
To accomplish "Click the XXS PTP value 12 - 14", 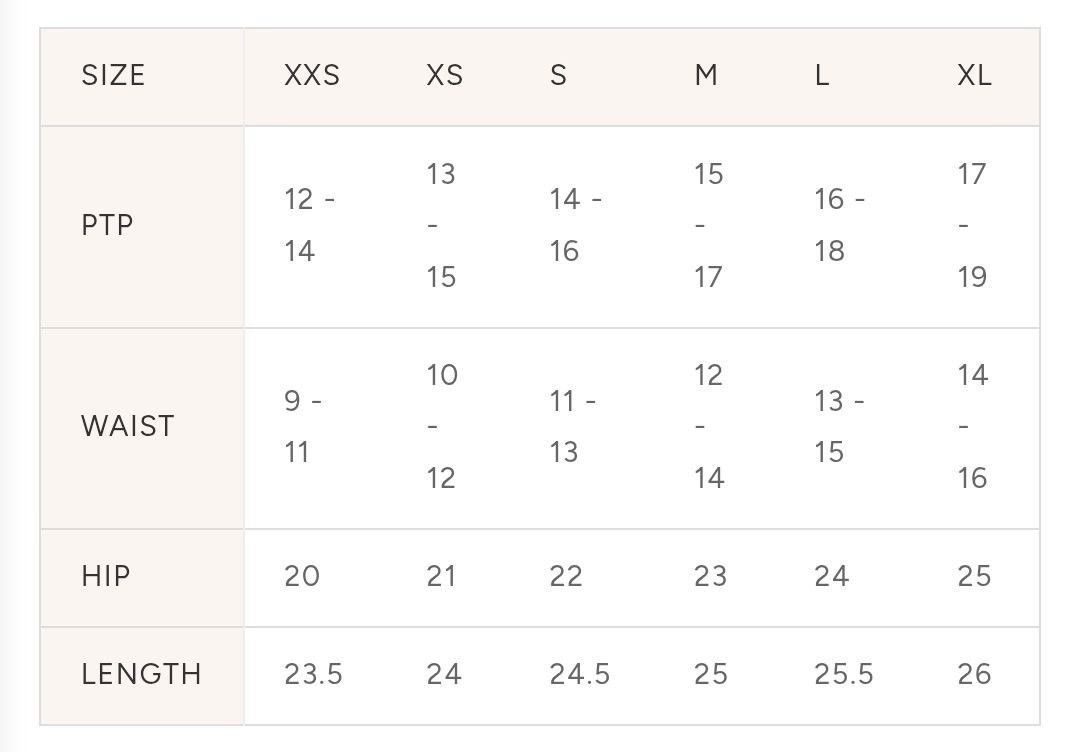I will pos(309,225).
